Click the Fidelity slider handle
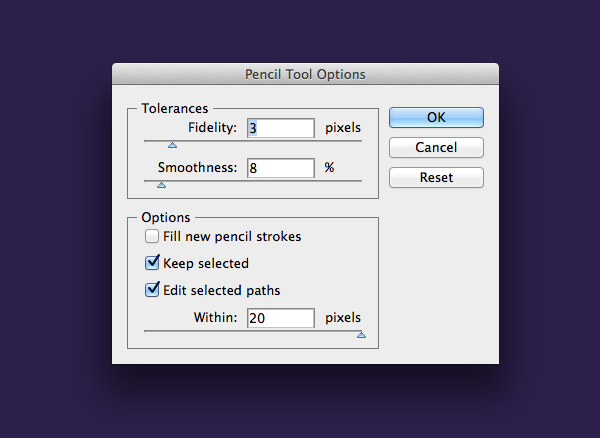The width and height of the screenshot is (600, 438). coord(172,145)
